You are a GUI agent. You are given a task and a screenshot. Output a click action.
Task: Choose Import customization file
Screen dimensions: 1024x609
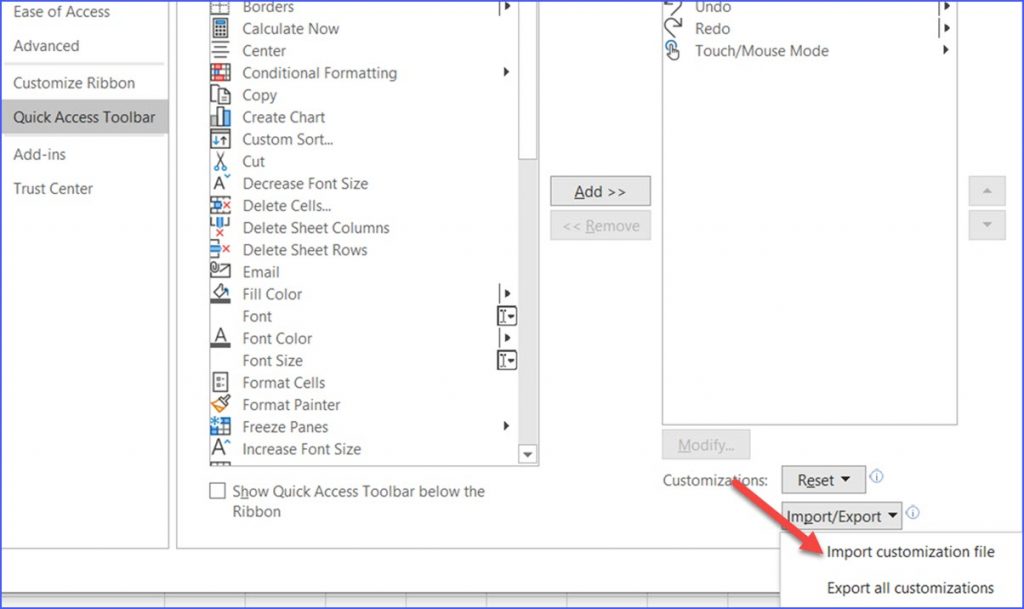click(x=910, y=551)
